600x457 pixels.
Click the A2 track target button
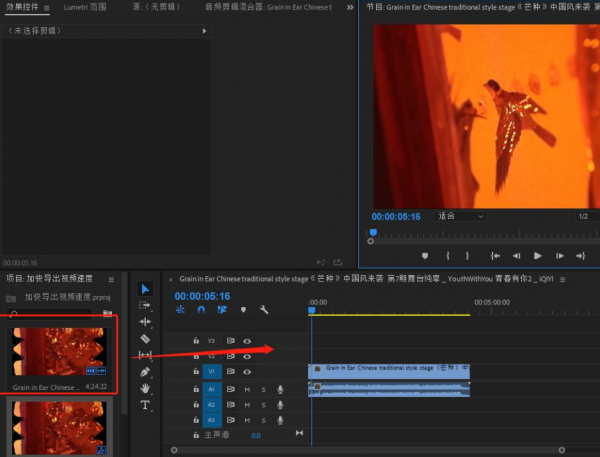[x=212, y=405]
